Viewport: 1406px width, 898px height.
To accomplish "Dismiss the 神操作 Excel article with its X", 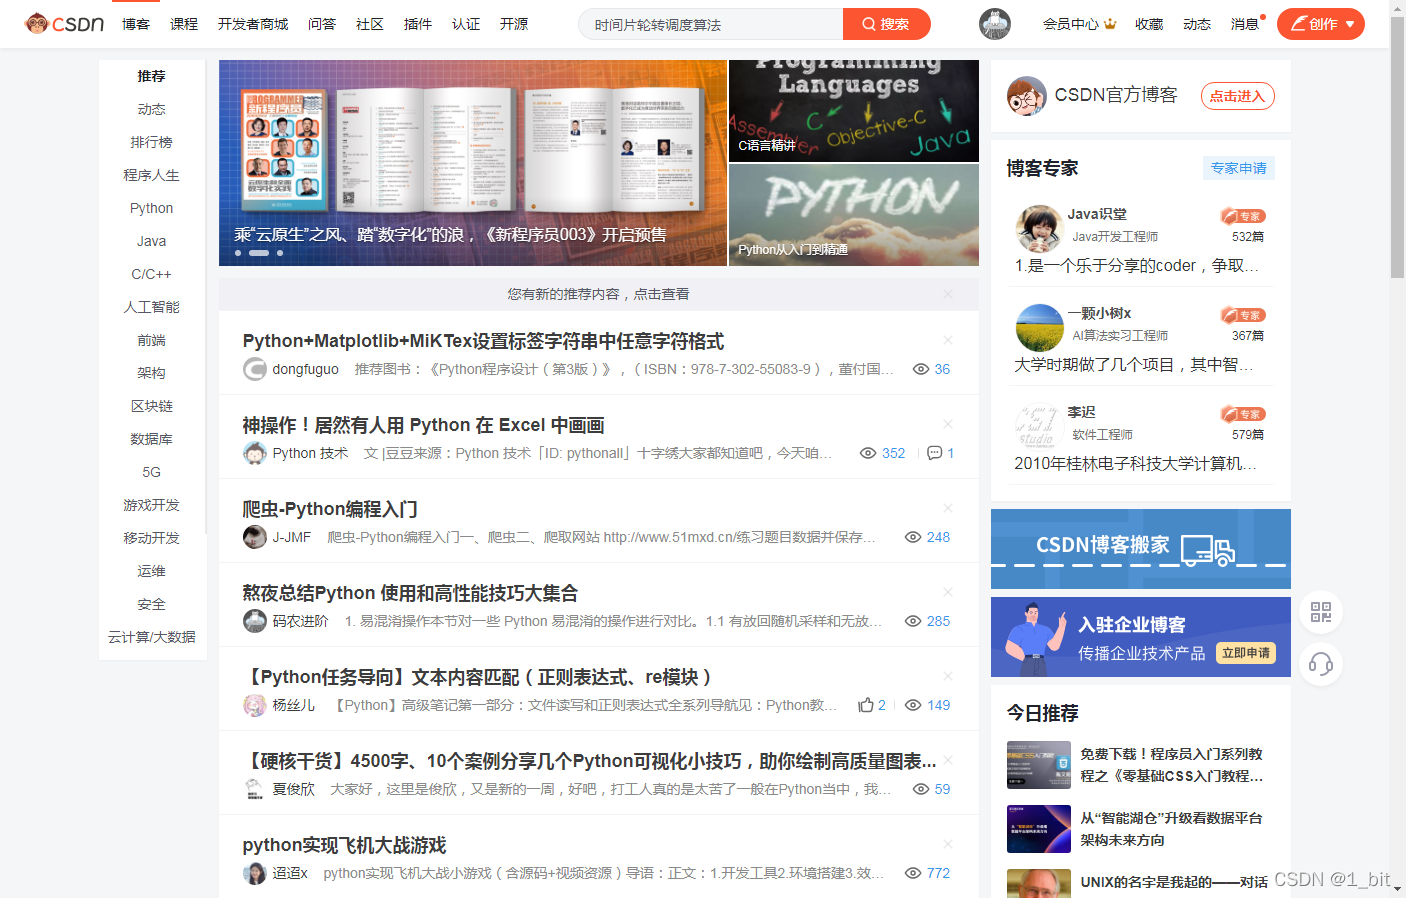I will pos(948,425).
